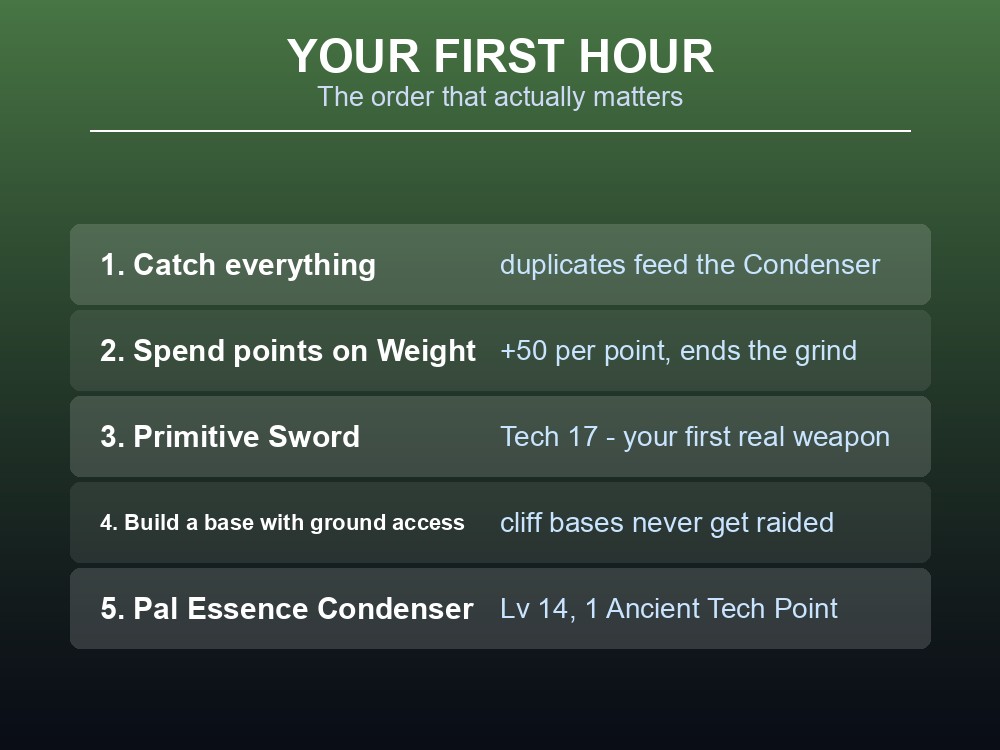Click 'Tech 17 - your first real weapon'
1000x750 pixels.
pyautogui.click(x=695, y=437)
